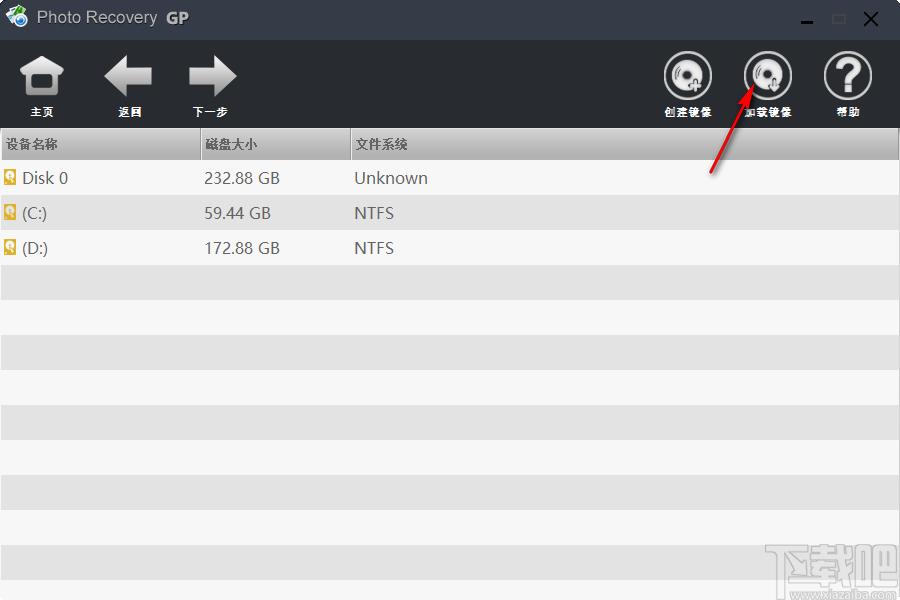Click the 59.44 GB disk size
Image resolution: width=900 pixels, height=600 pixels.
(x=237, y=213)
